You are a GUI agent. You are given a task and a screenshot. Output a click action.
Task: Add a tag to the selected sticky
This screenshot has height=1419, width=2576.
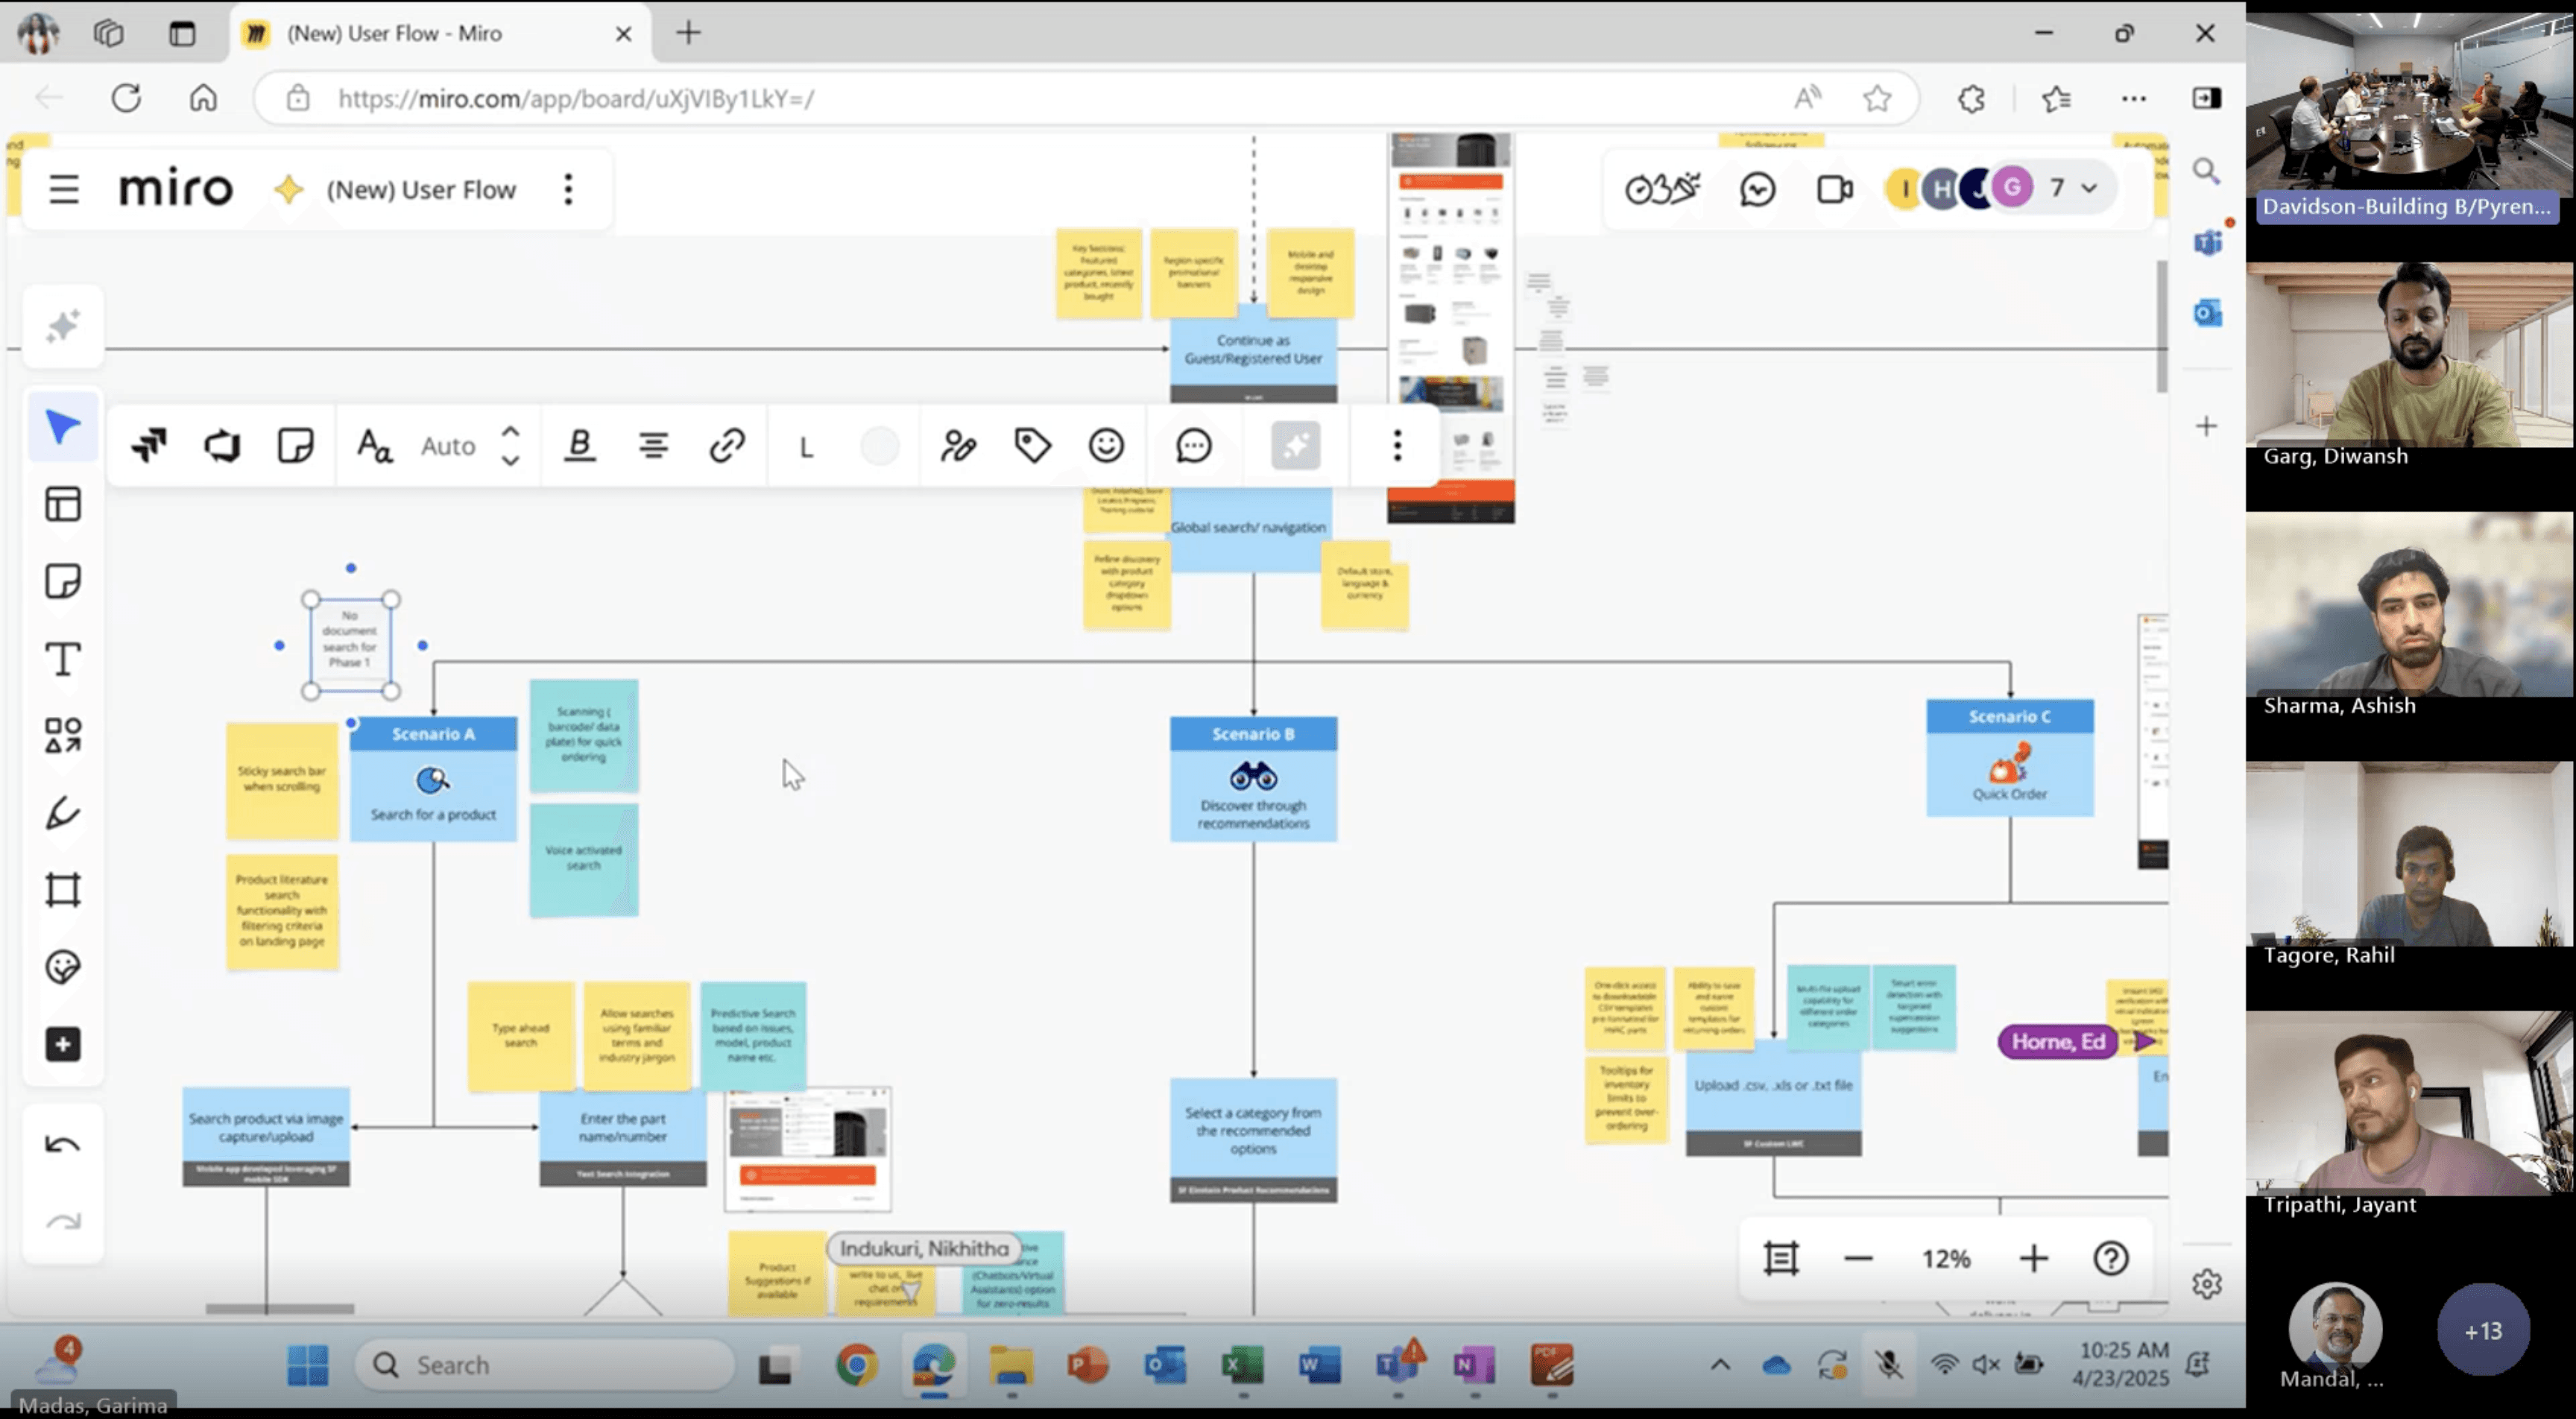[x=1032, y=445]
